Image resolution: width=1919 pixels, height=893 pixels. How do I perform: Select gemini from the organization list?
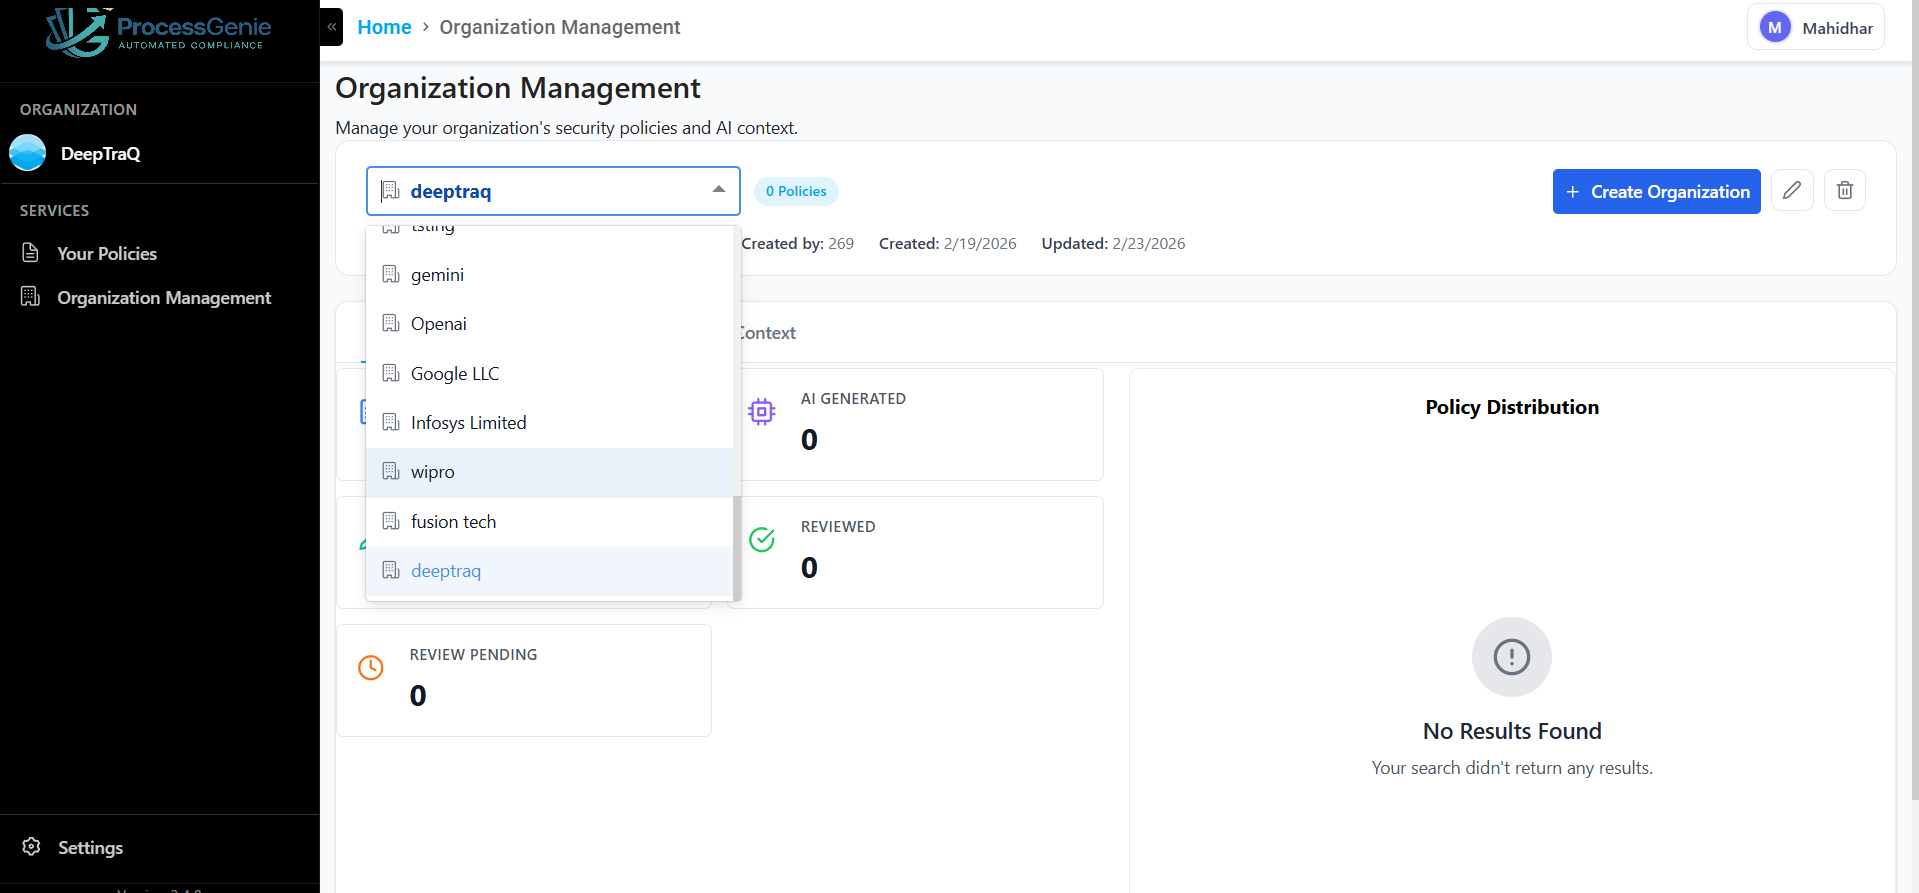point(549,274)
